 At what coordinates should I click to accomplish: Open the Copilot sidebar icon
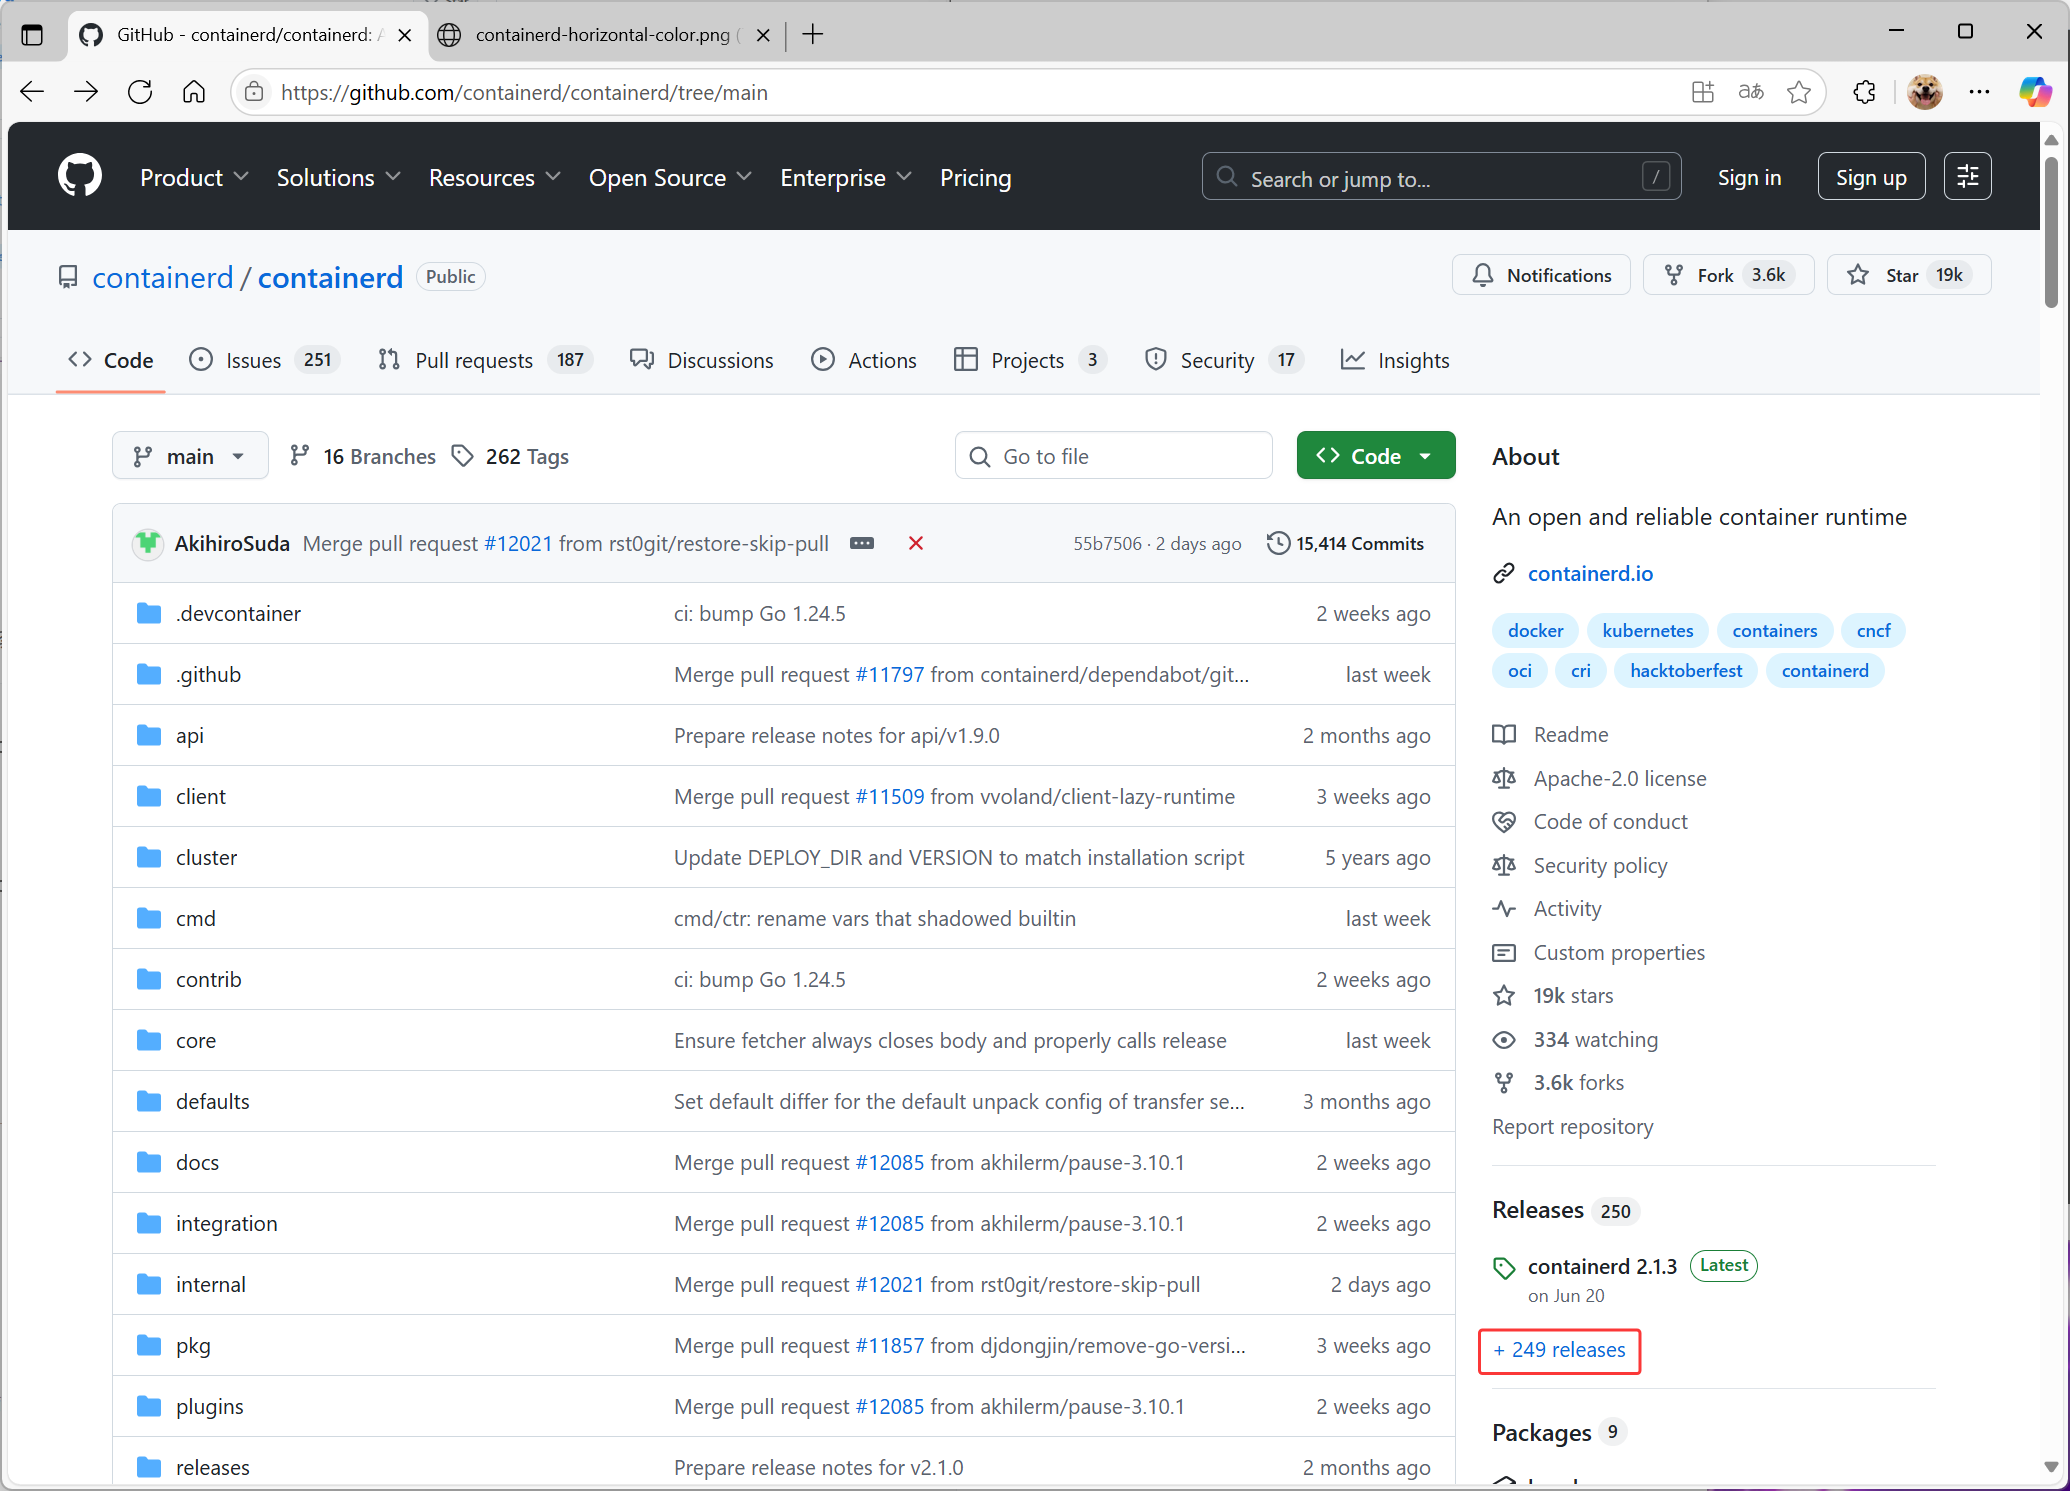(x=2035, y=92)
